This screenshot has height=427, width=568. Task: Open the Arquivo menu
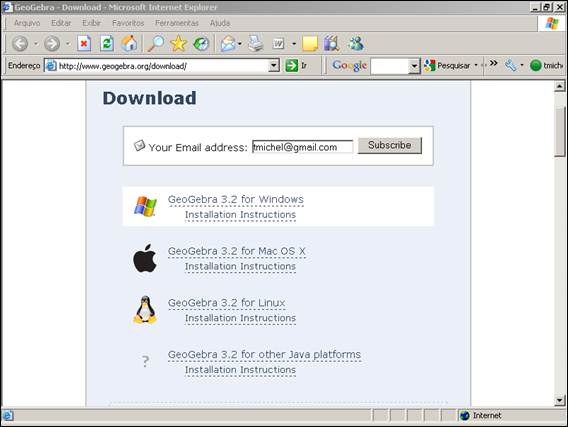tap(27, 23)
